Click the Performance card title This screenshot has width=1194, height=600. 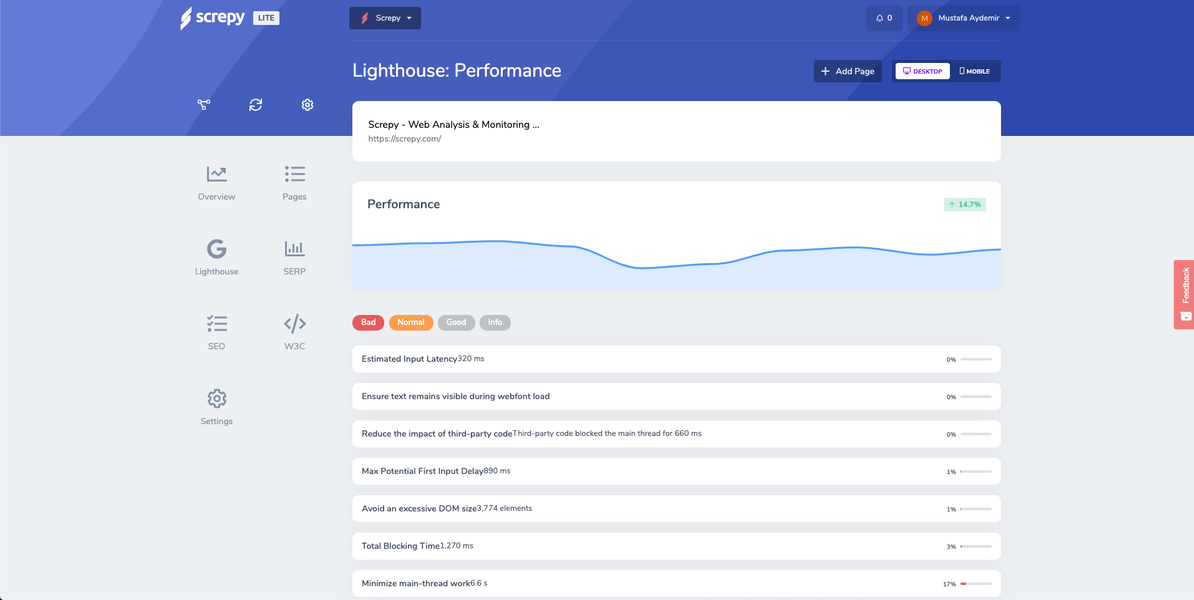[404, 204]
